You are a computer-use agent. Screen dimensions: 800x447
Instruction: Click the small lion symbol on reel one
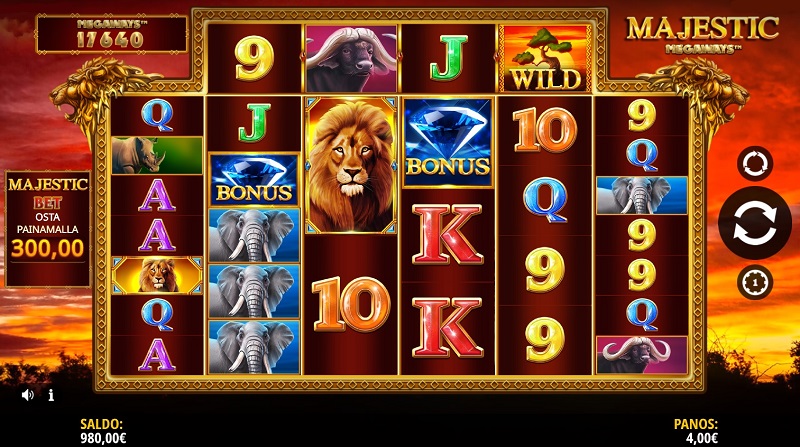[x=157, y=276]
